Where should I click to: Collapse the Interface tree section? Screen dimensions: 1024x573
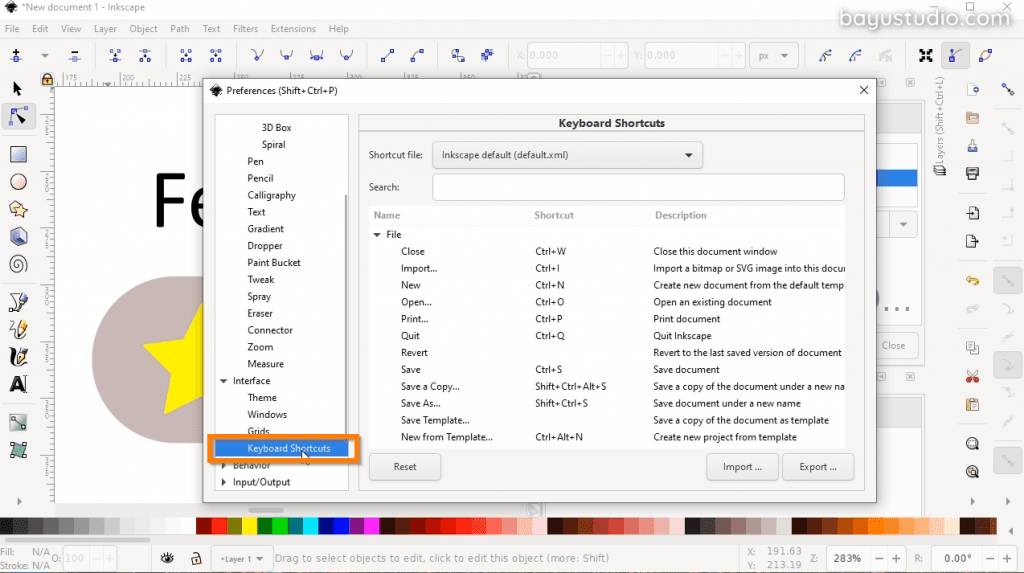pyautogui.click(x=223, y=381)
